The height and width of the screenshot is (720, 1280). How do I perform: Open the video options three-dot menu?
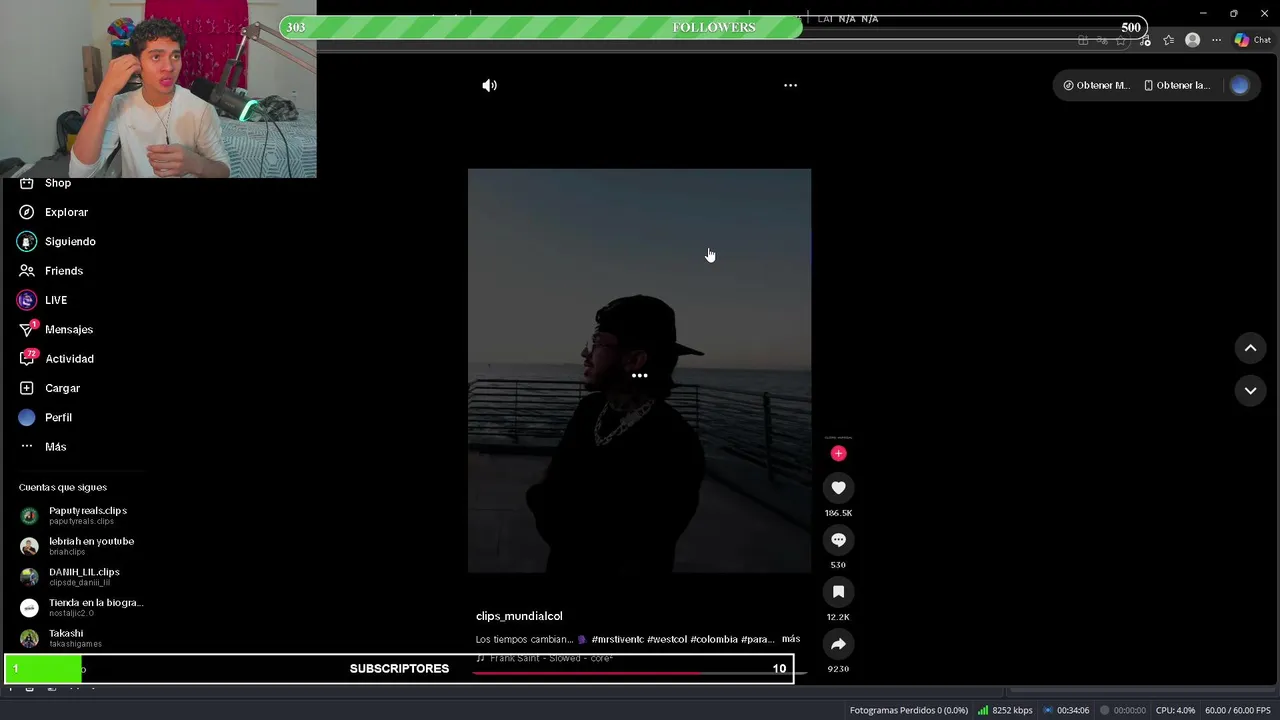[x=790, y=85]
